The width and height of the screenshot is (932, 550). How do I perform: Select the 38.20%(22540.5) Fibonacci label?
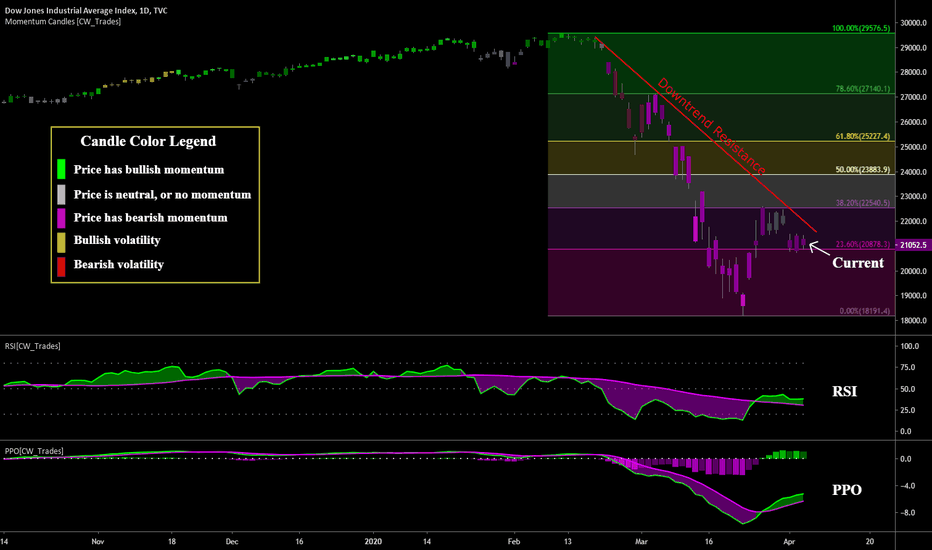click(862, 203)
